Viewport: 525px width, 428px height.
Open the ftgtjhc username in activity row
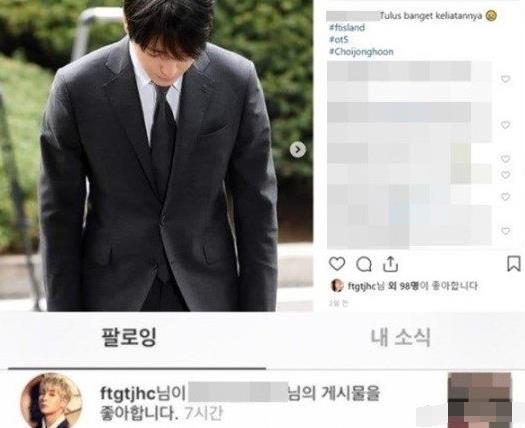tap(128, 394)
